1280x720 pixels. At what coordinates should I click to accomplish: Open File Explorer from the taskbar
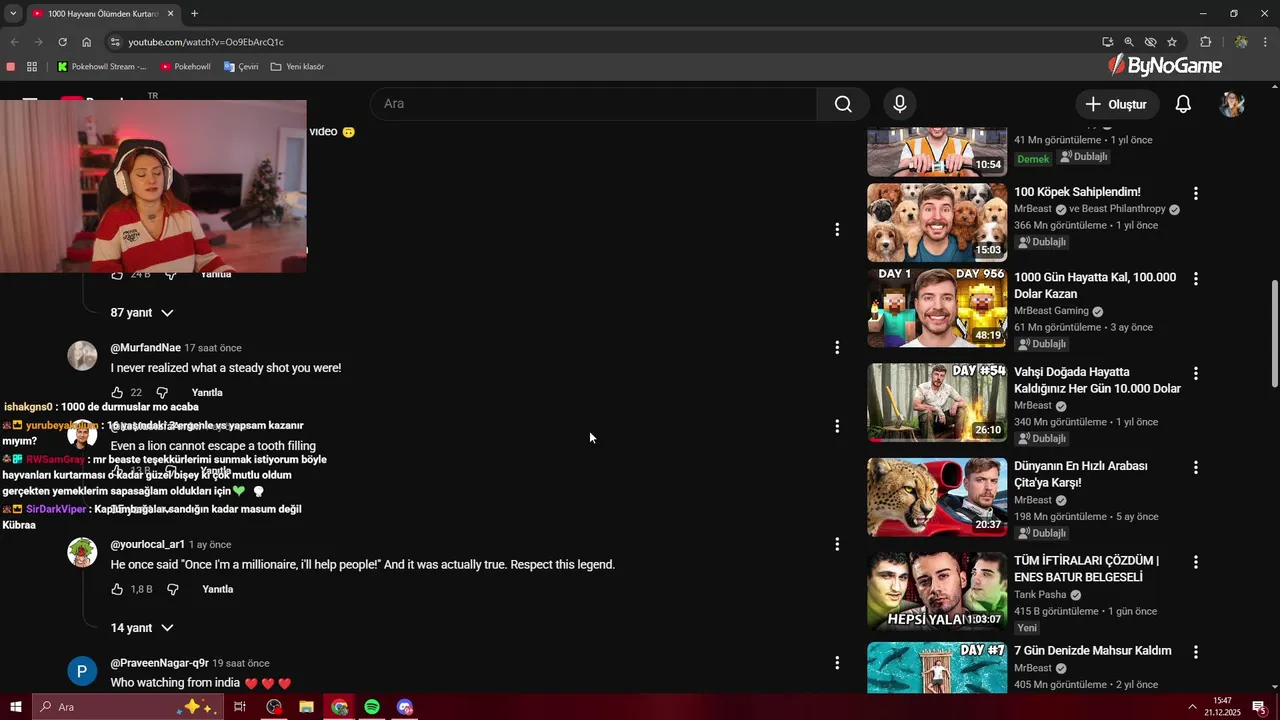point(306,707)
